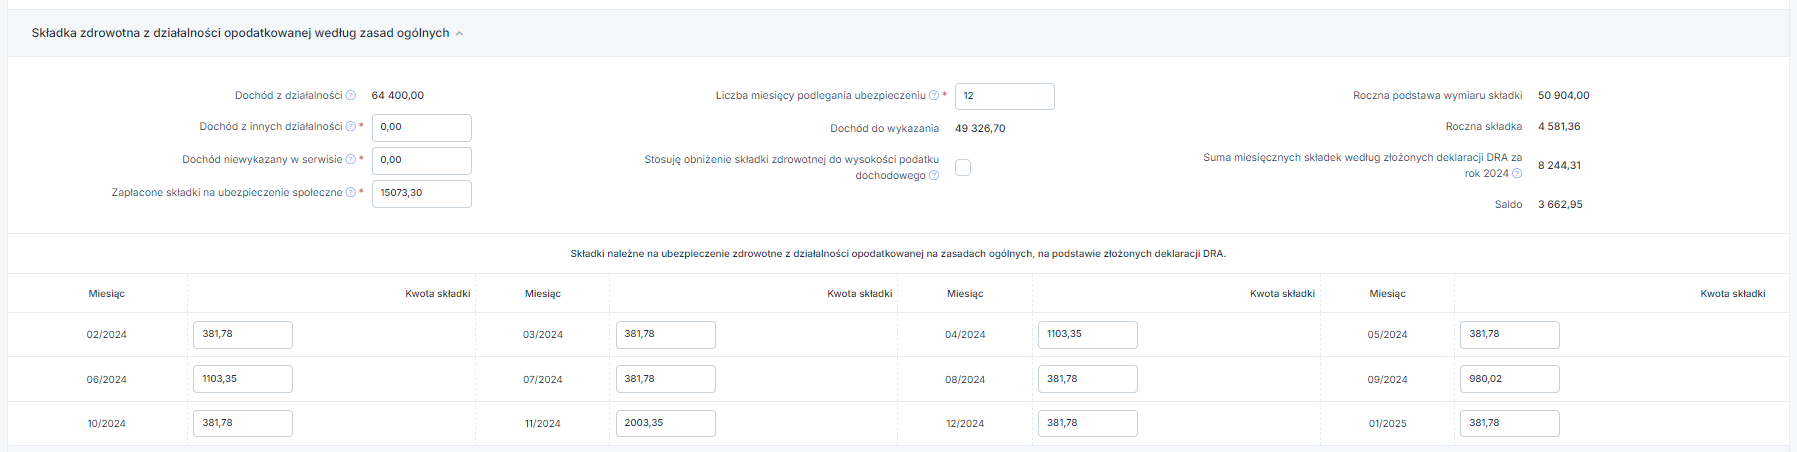Select the 01/2025 contribution amount field

[1510, 423]
